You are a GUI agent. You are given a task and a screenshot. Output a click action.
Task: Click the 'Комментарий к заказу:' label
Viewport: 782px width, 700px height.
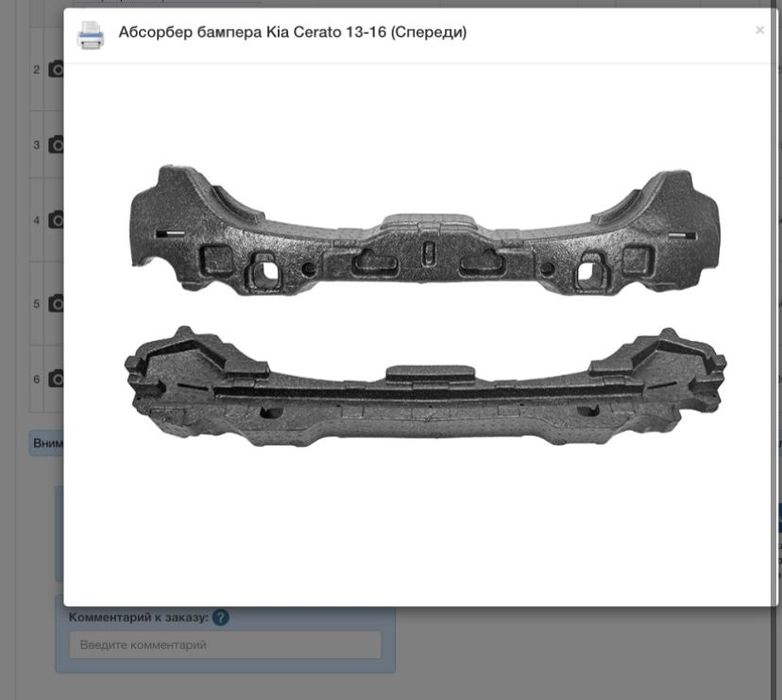pyautogui.click(x=139, y=617)
